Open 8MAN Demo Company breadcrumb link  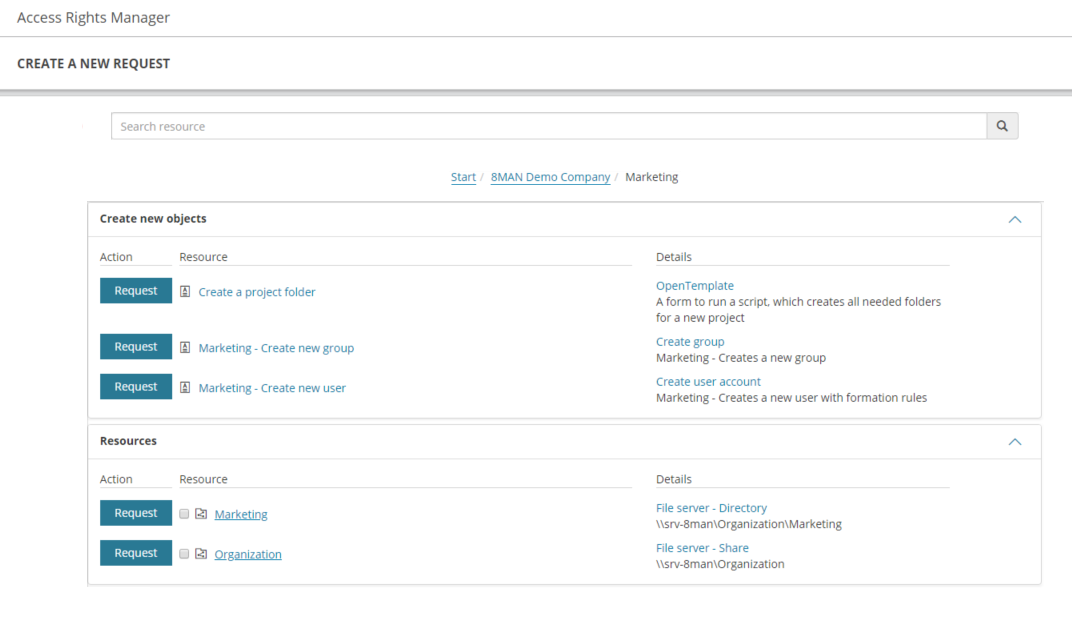point(550,177)
